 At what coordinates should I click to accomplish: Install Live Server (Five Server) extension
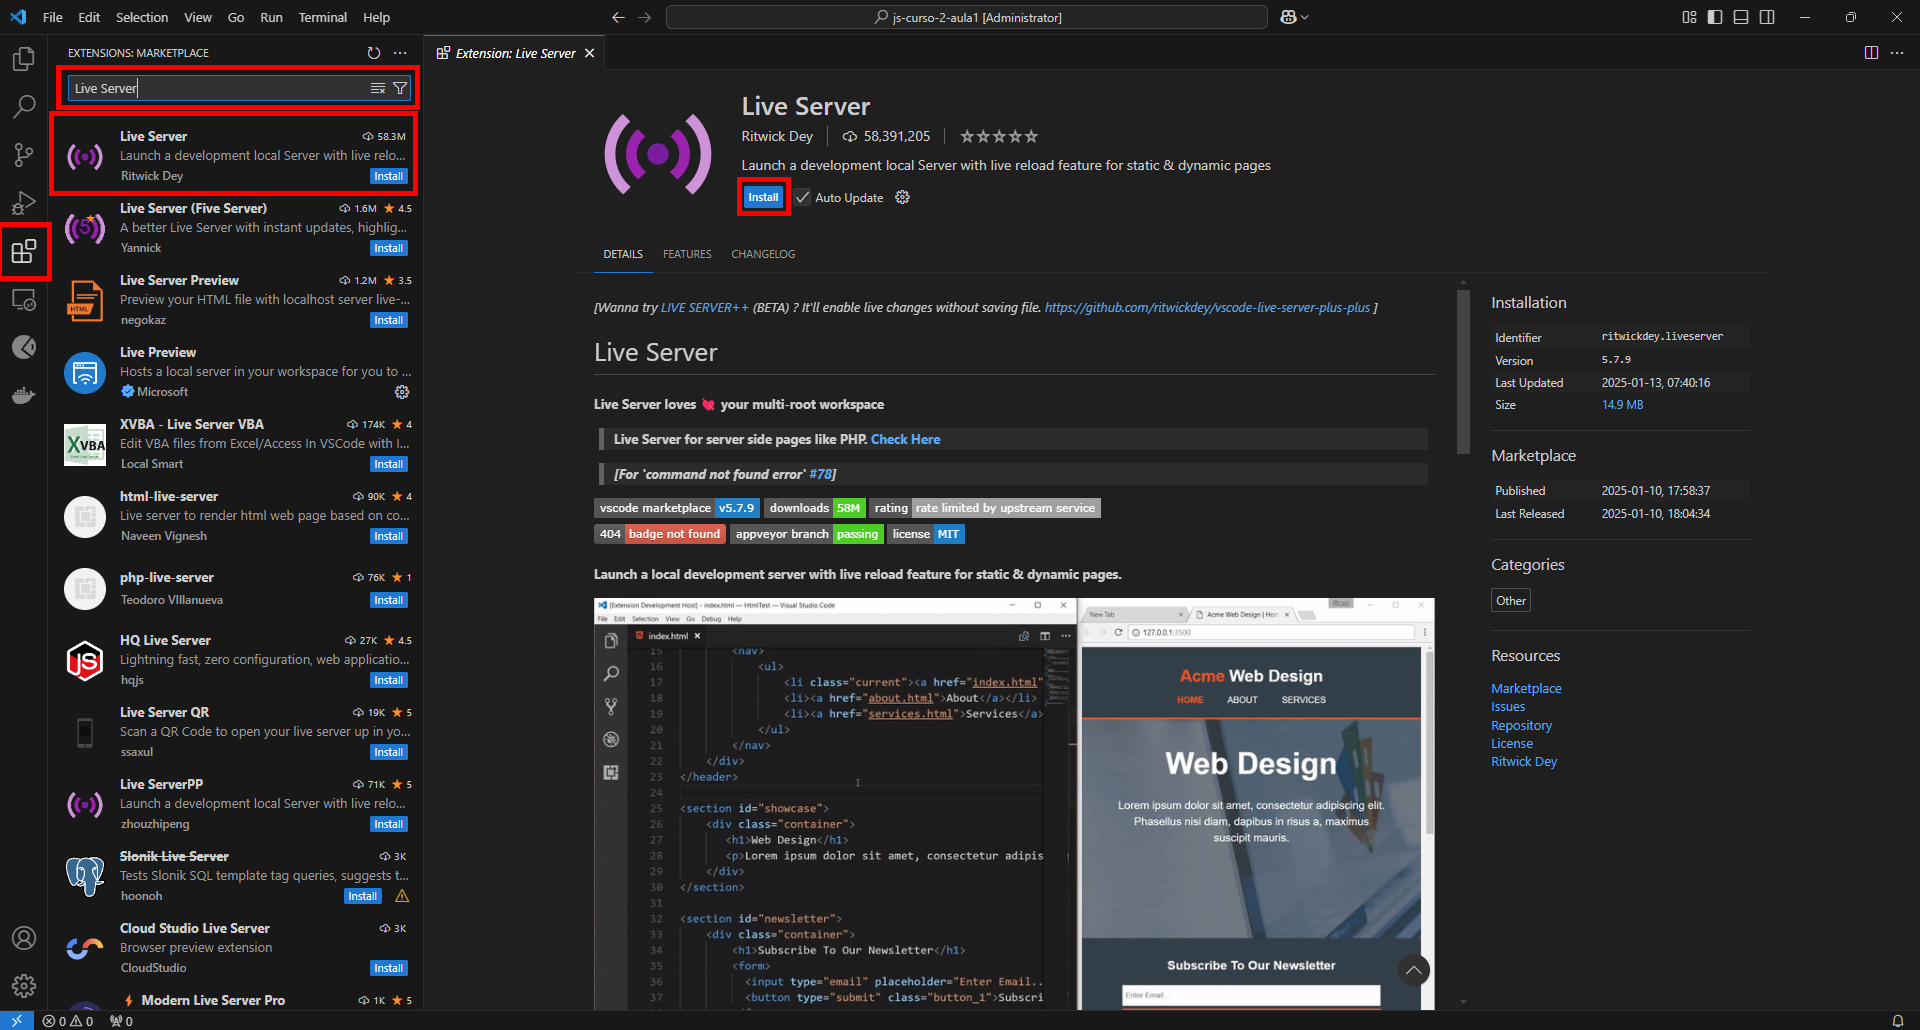[389, 248]
